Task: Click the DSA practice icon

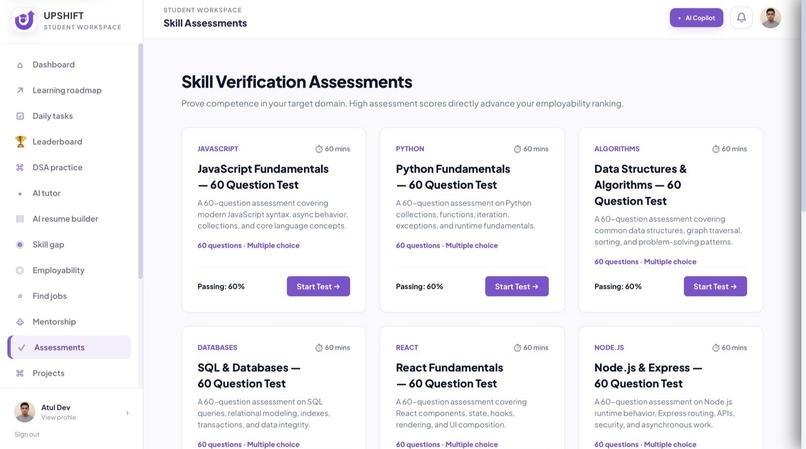Action: coord(20,168)
